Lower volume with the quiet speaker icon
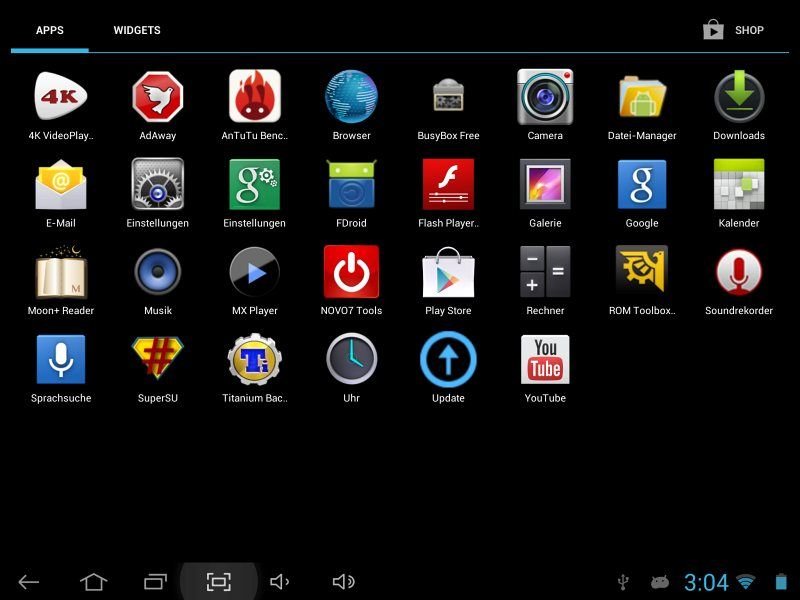 280,582
